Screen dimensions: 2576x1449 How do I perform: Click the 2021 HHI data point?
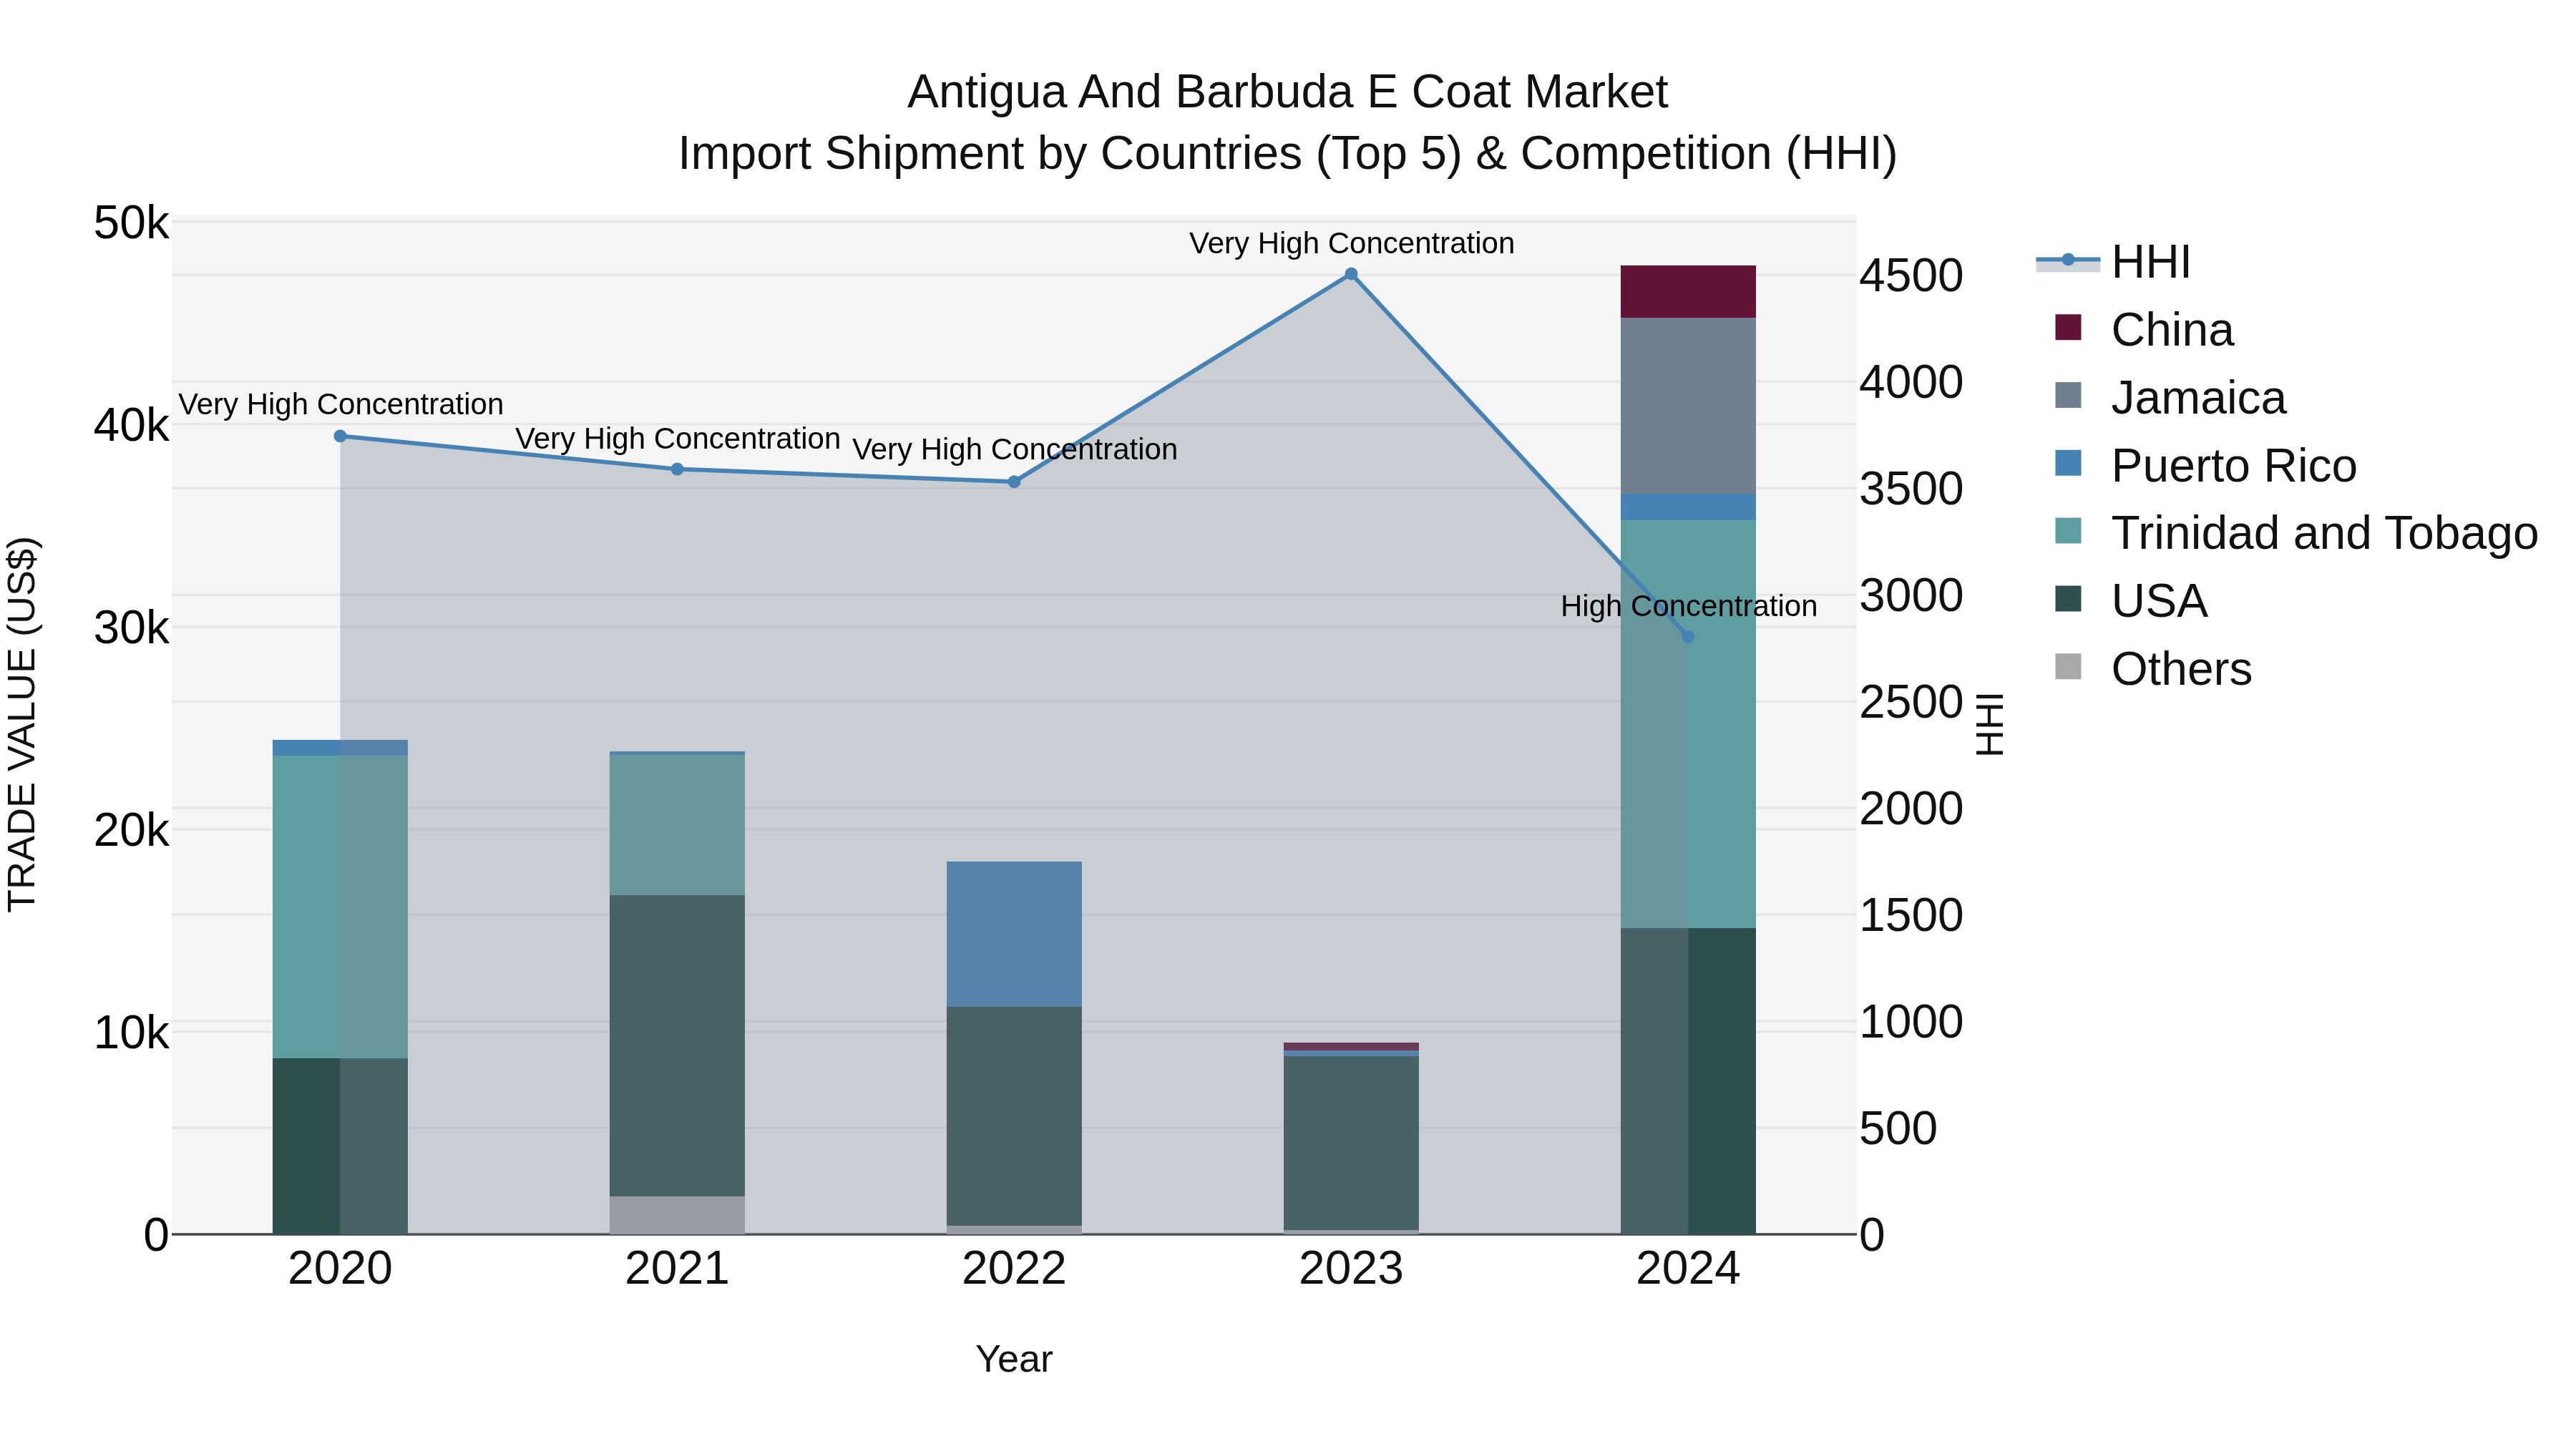pos(677,469)
